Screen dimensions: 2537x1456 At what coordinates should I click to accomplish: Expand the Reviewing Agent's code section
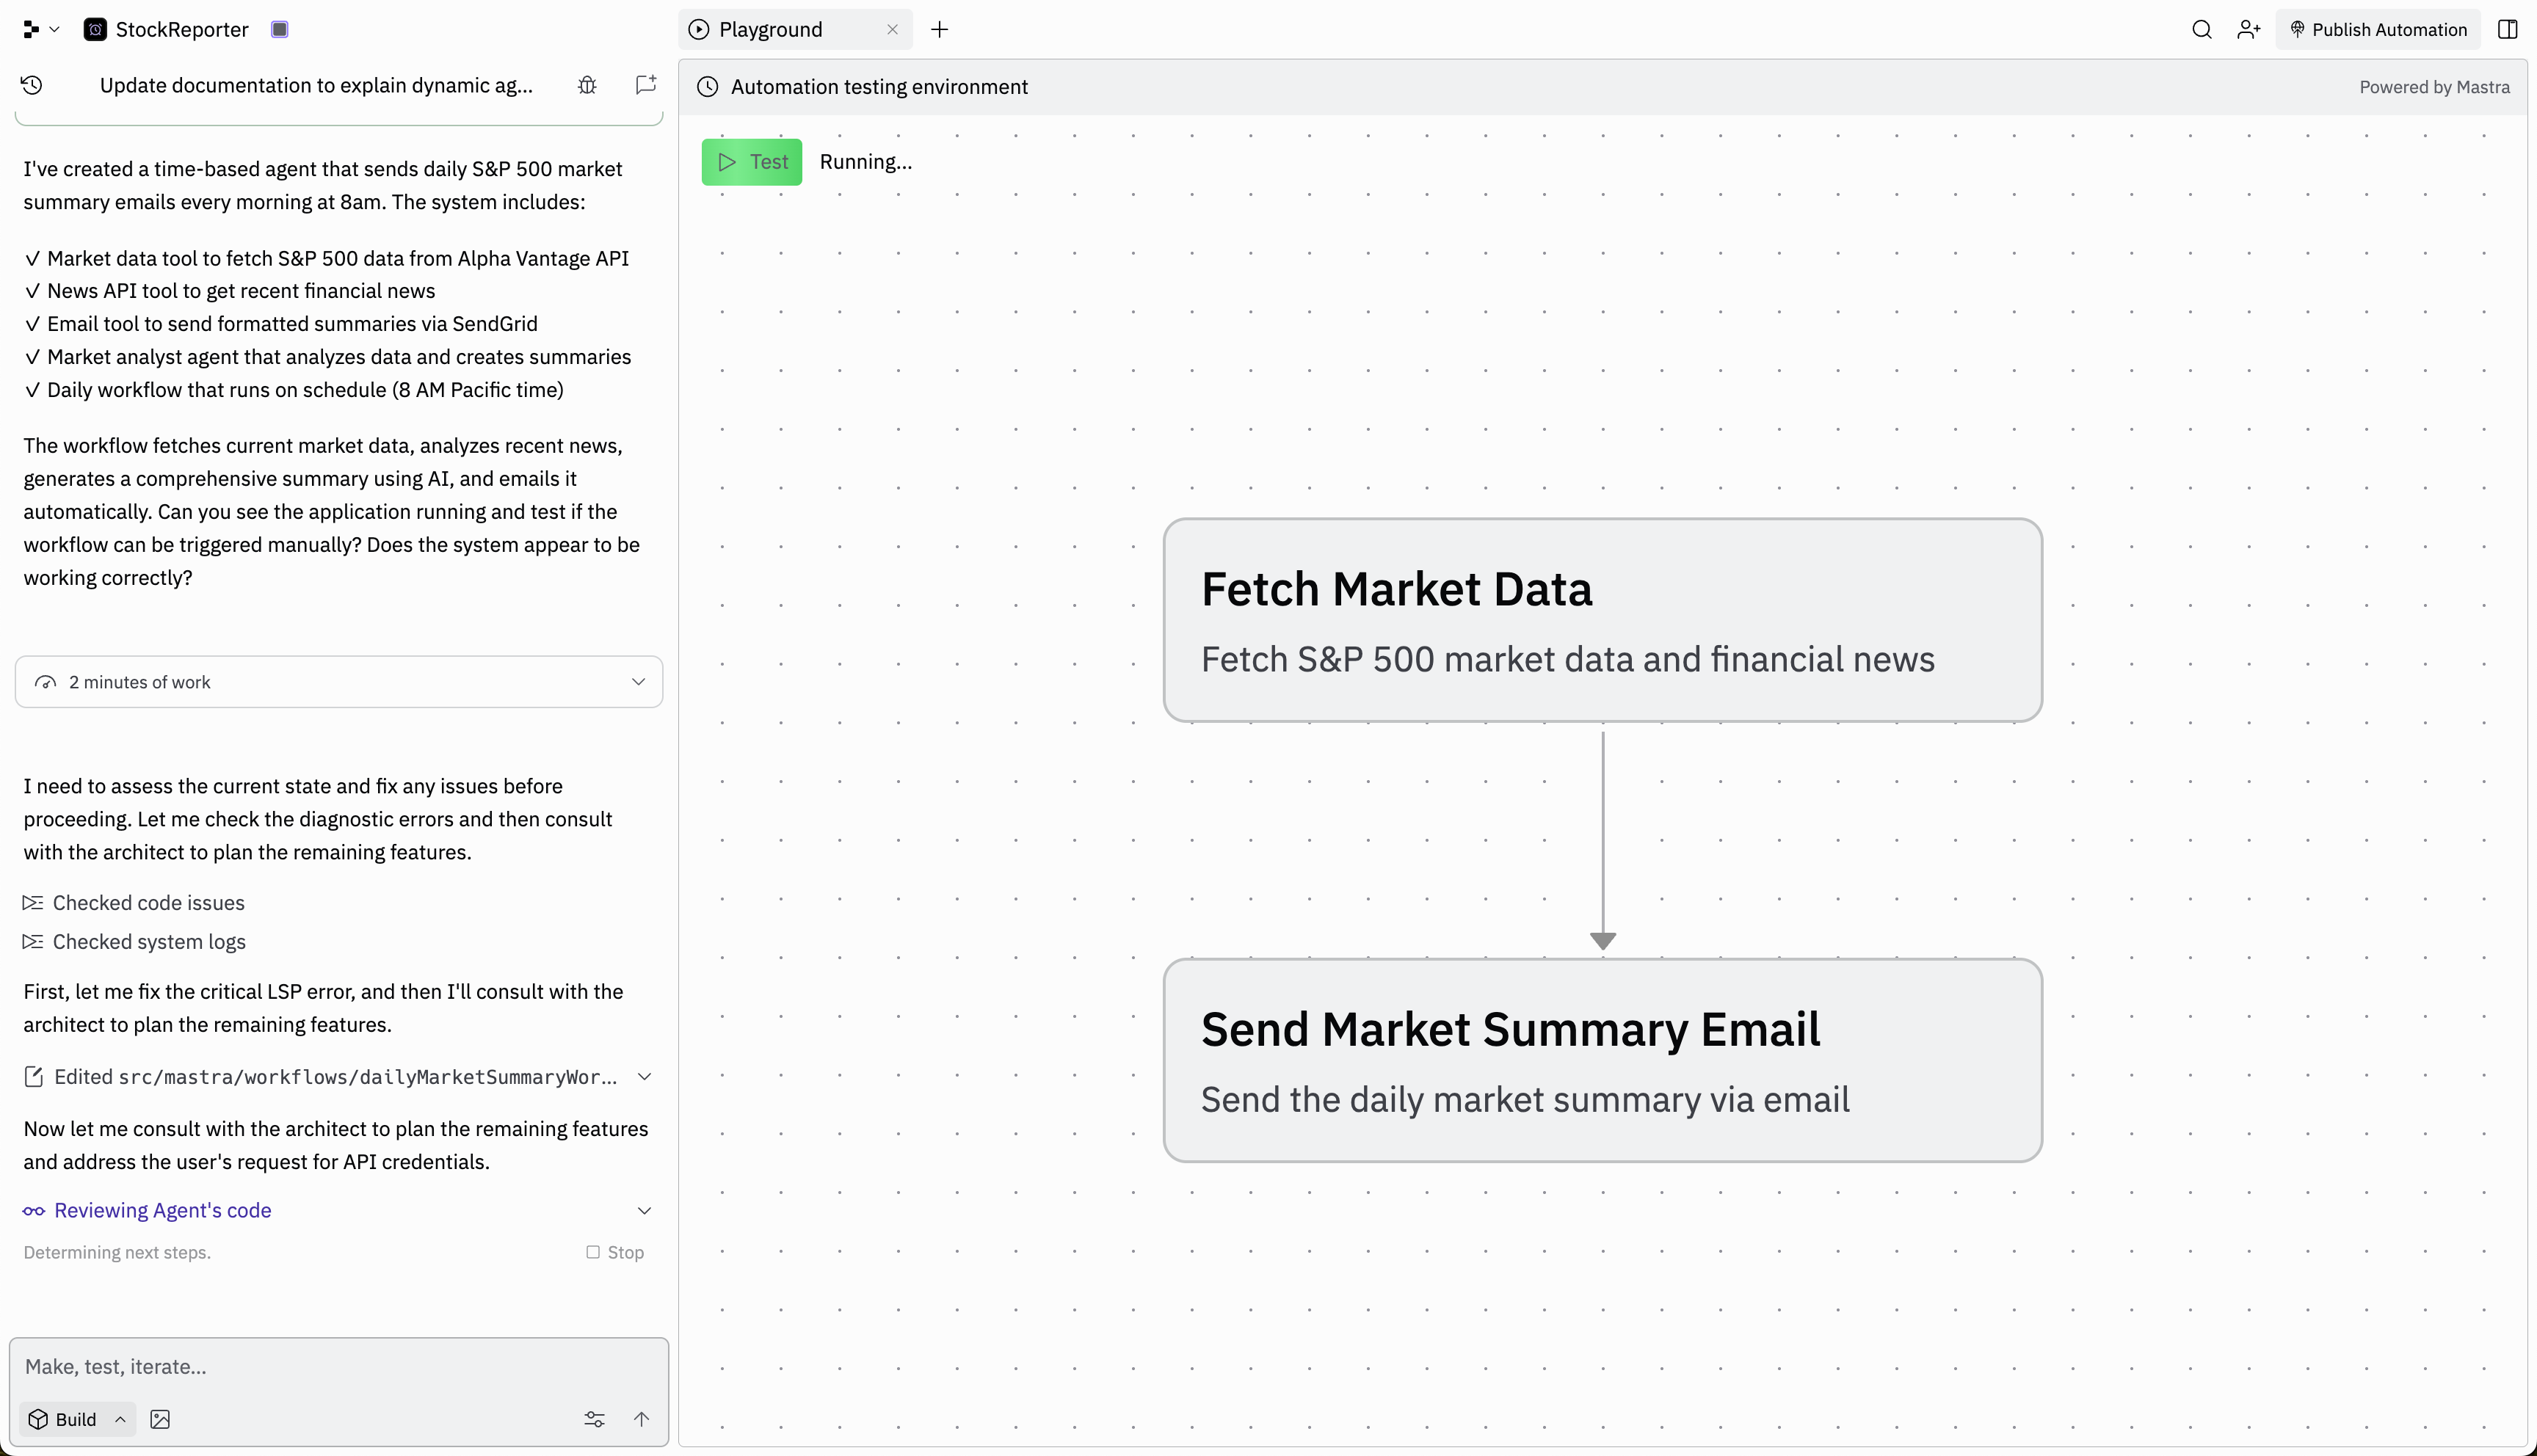pyautogui.click(x=644, y=1210)
